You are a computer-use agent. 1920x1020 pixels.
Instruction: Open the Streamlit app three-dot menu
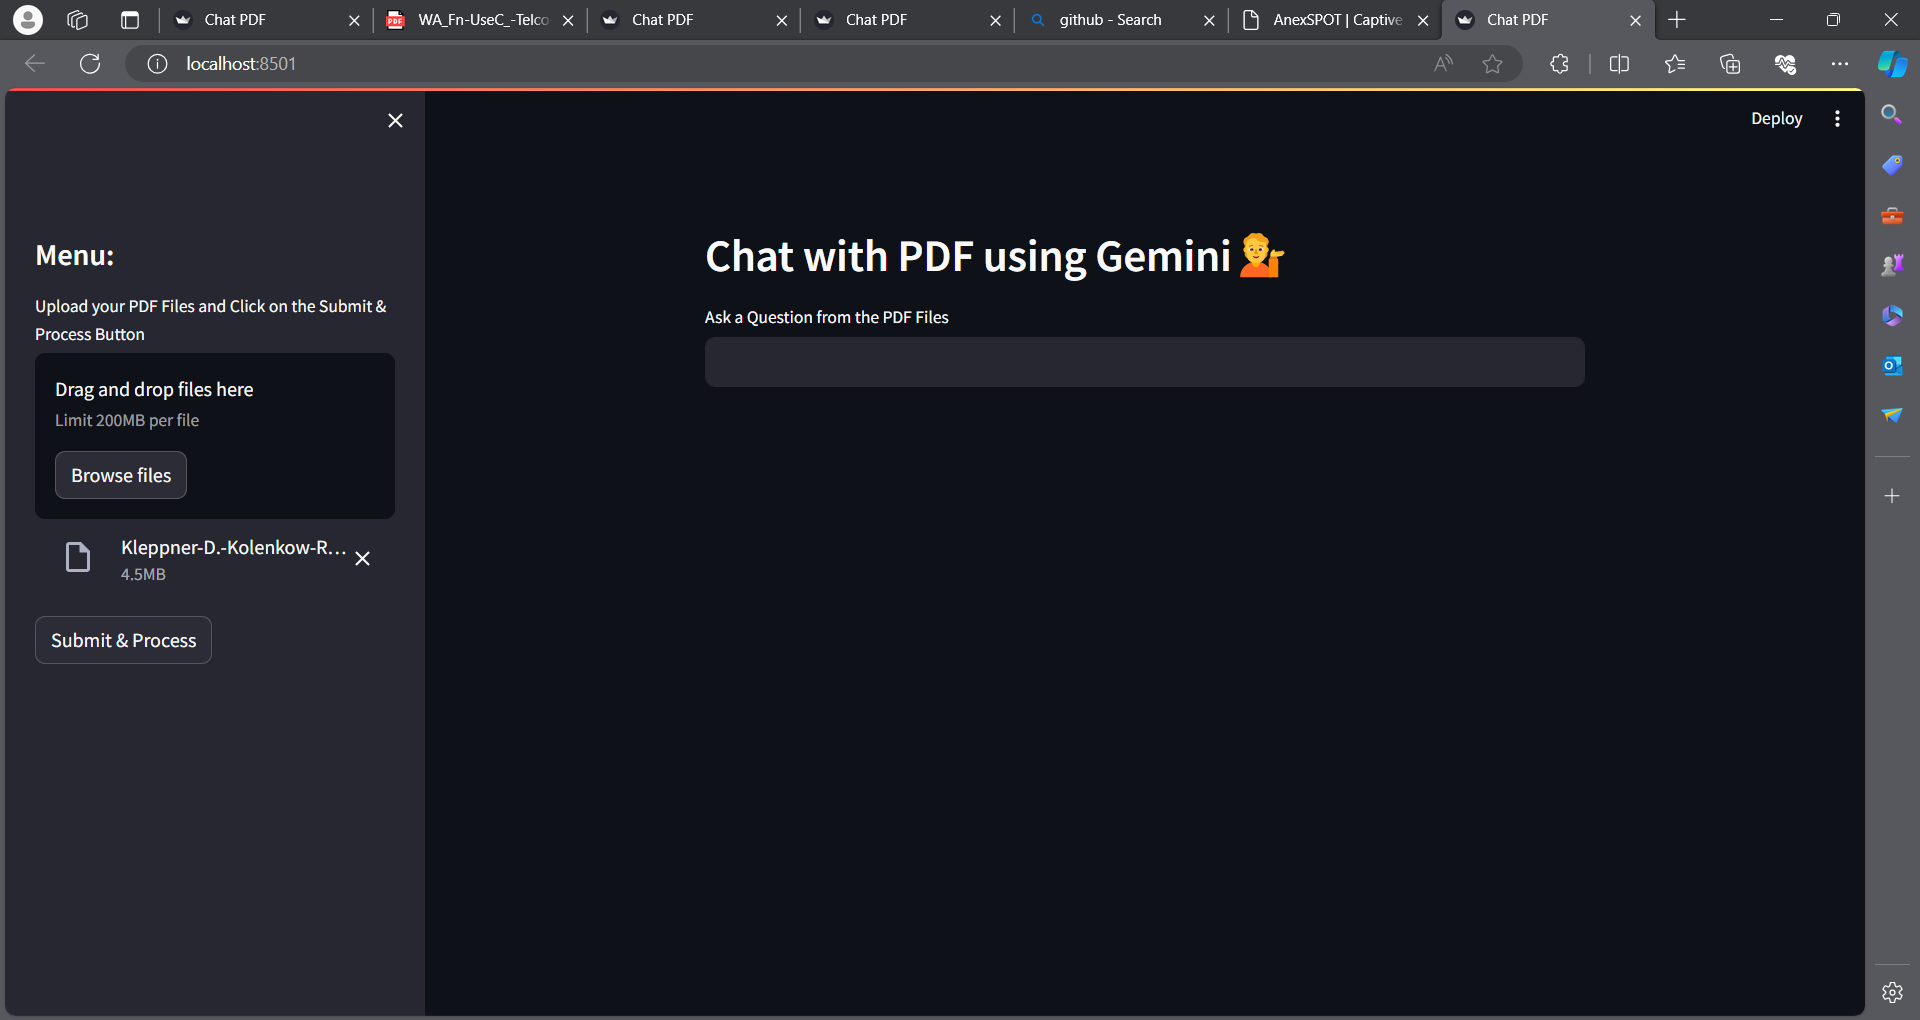point(1837,118)
